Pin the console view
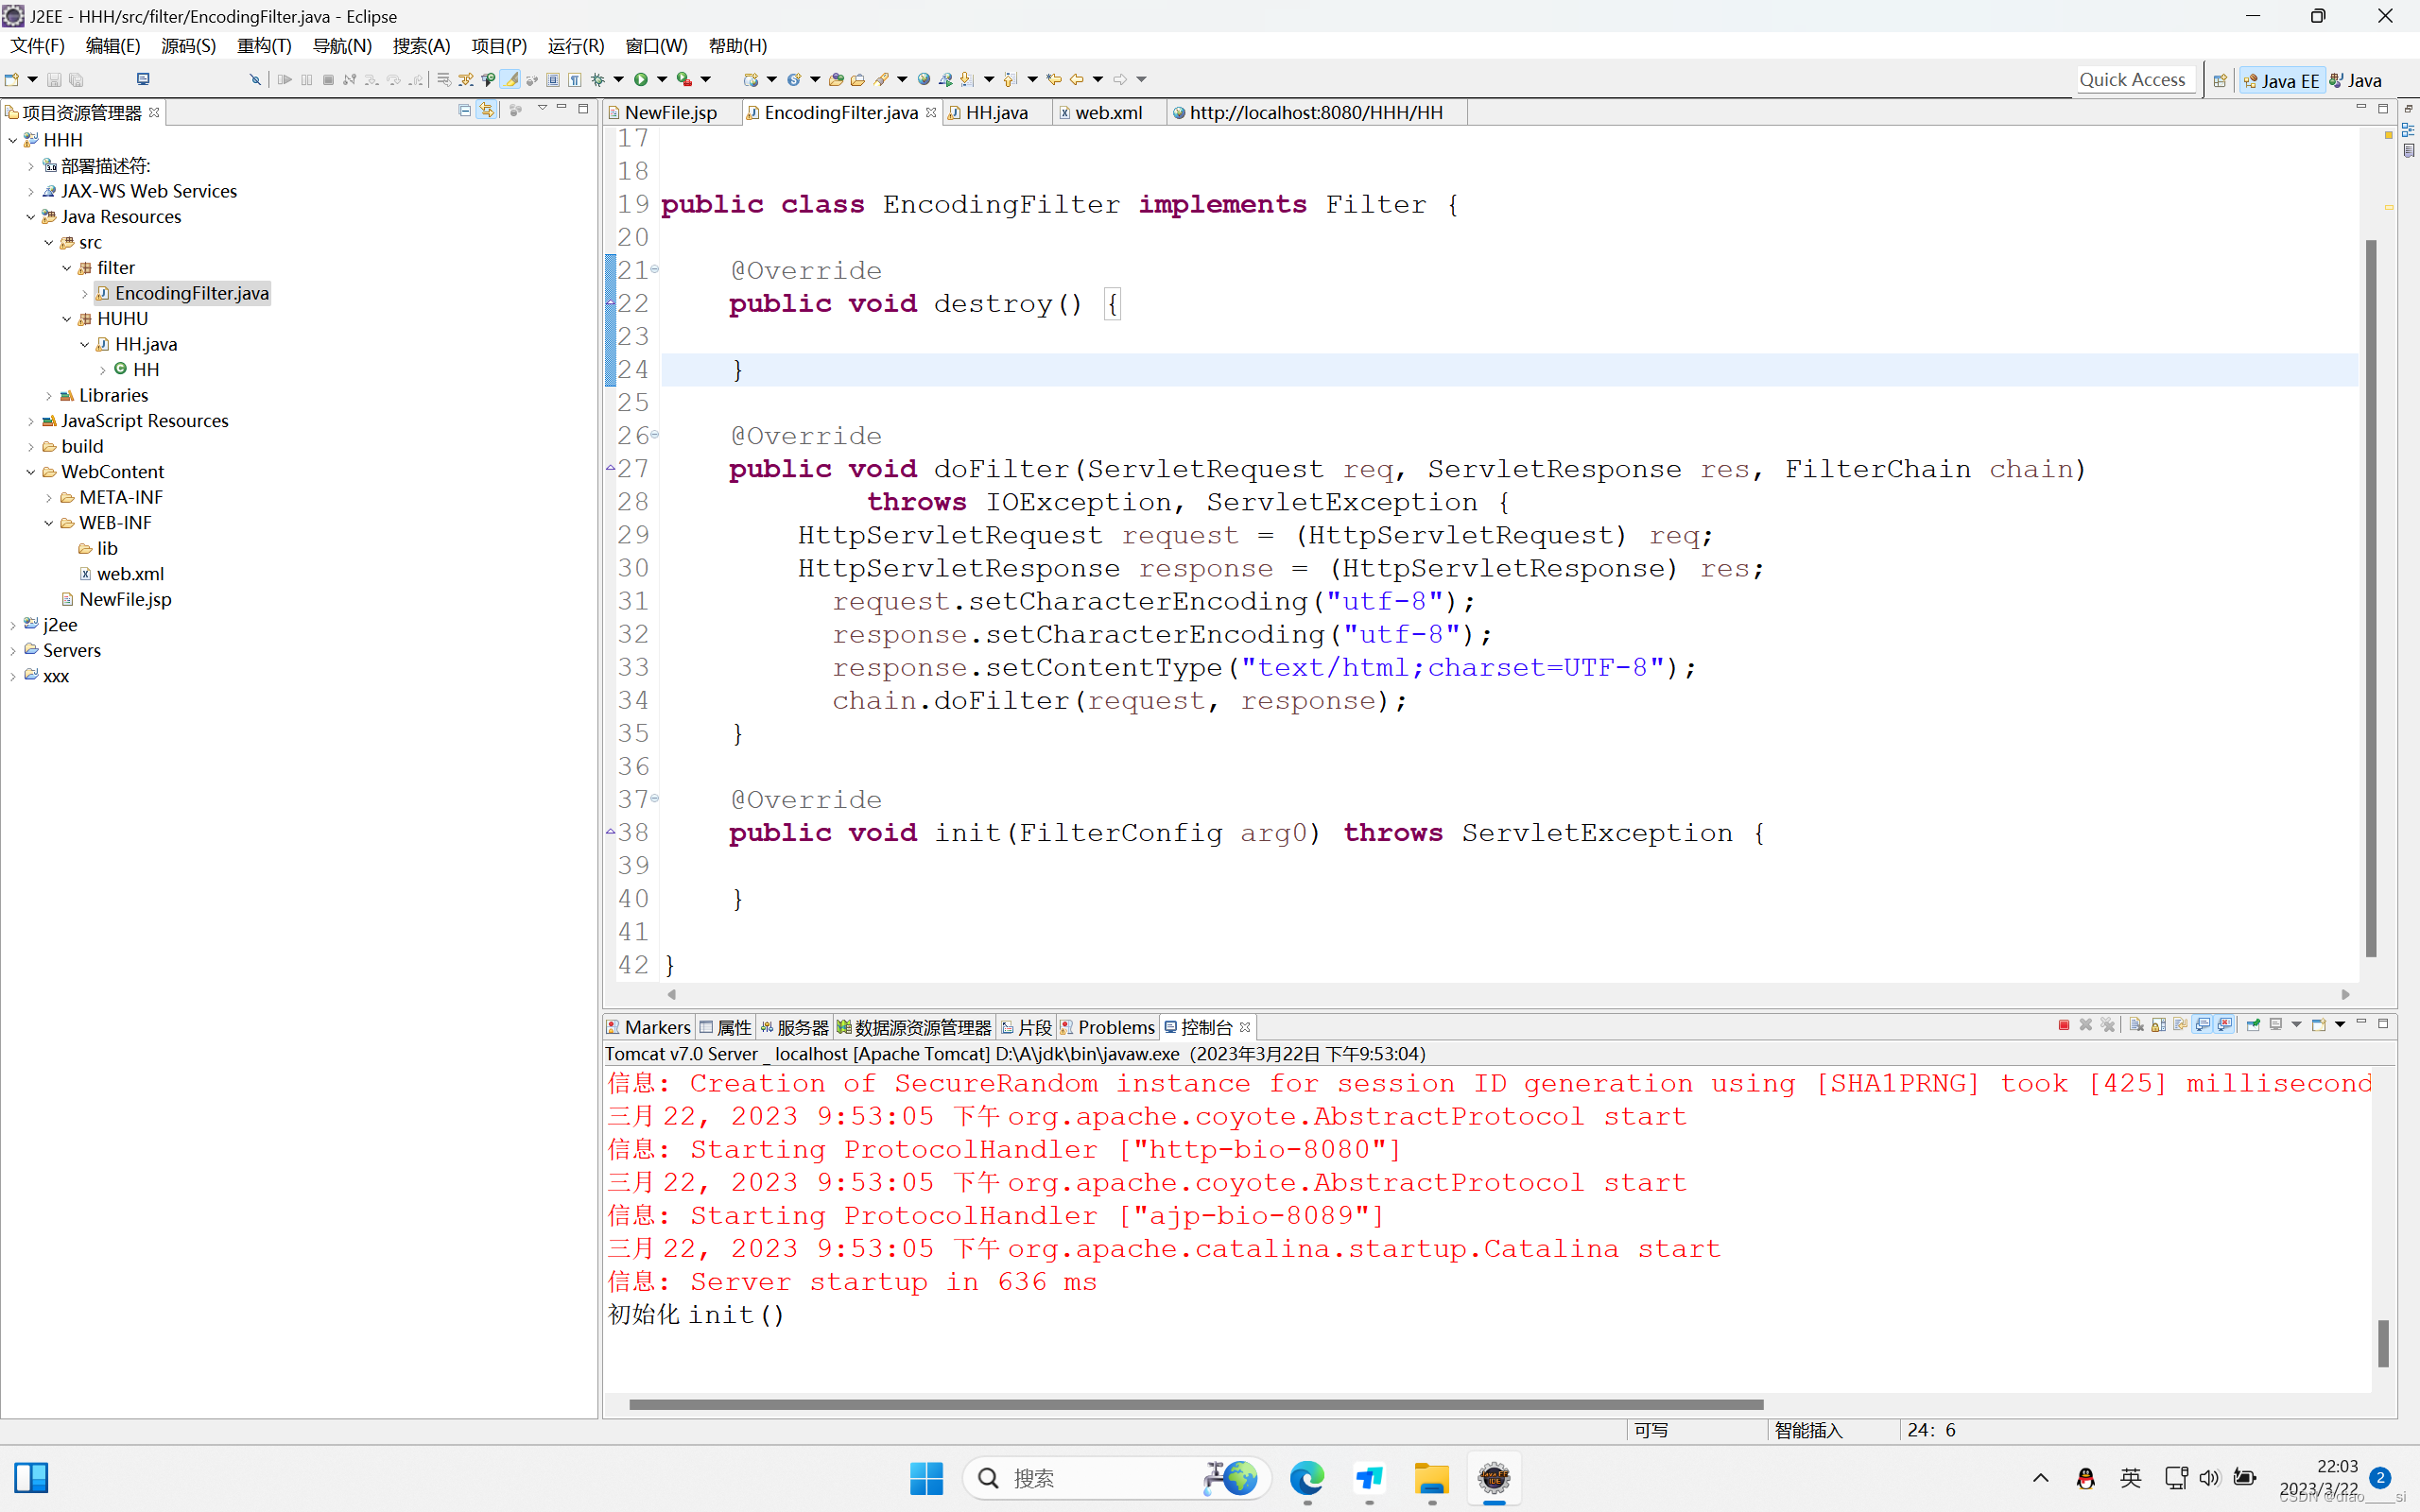 click(2253, 1025)
